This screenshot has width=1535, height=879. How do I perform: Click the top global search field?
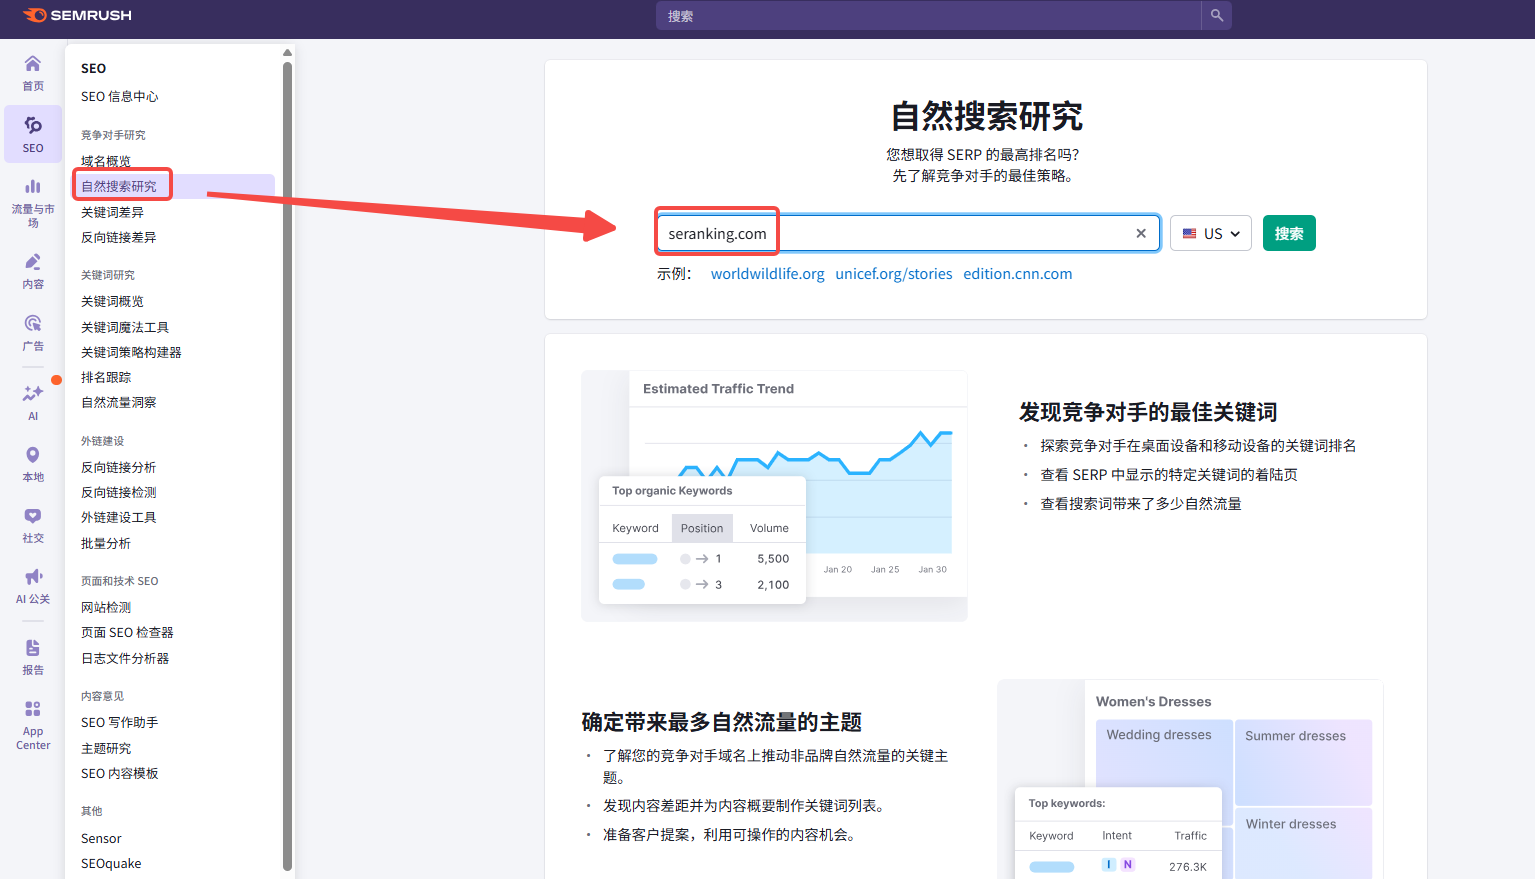928,16
